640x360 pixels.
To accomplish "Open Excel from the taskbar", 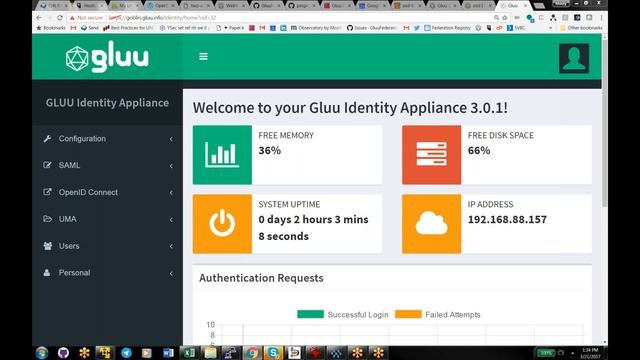I will tap(189, 353).
